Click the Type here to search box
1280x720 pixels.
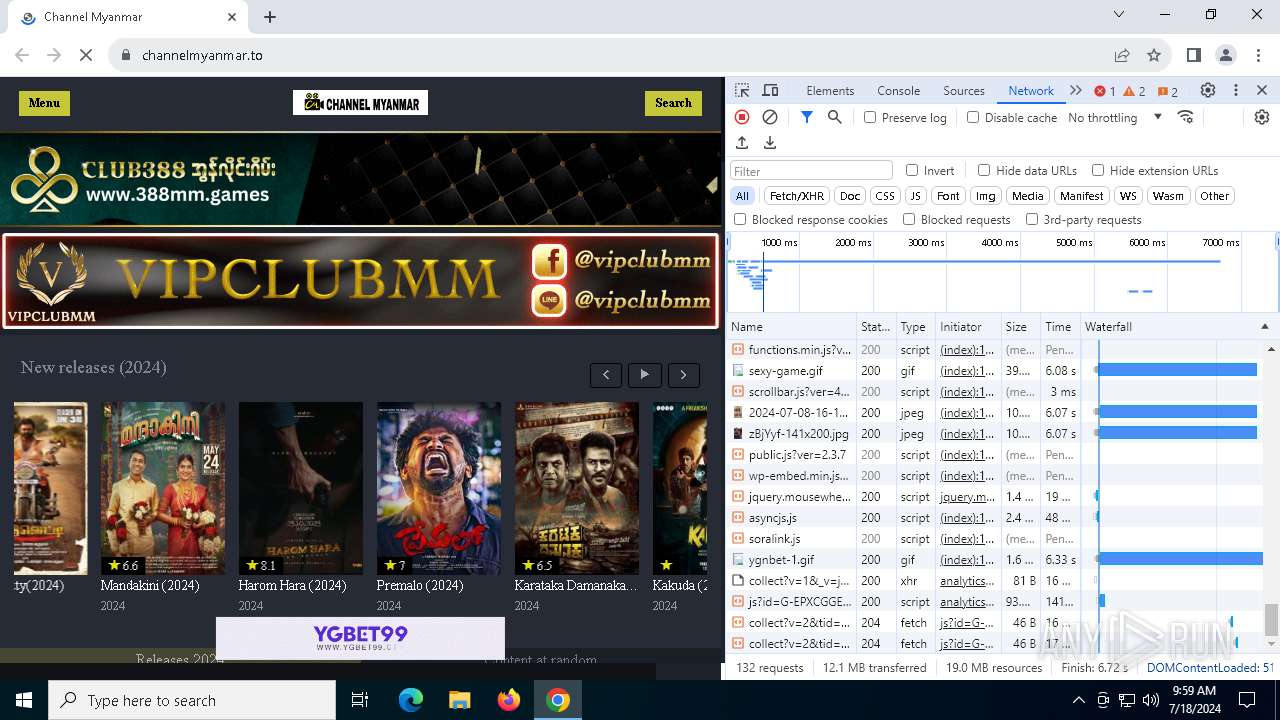pyautogui.click(x=192, y=701)
